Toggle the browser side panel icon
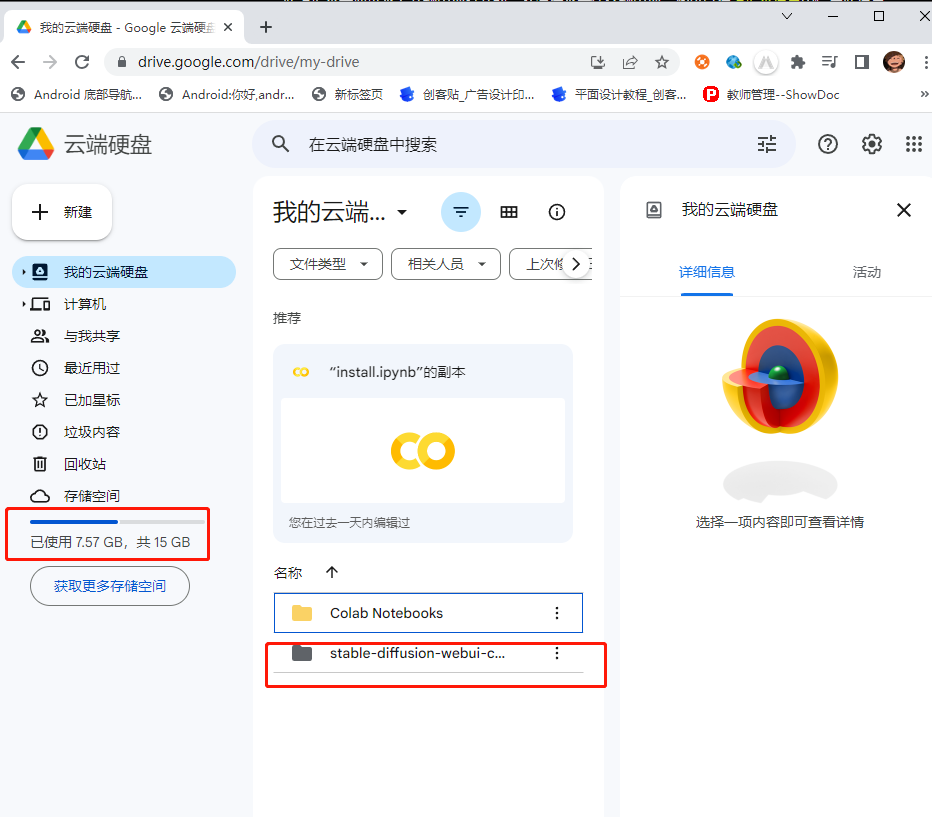The image size is (932, 817). click(x=861, y=62)
